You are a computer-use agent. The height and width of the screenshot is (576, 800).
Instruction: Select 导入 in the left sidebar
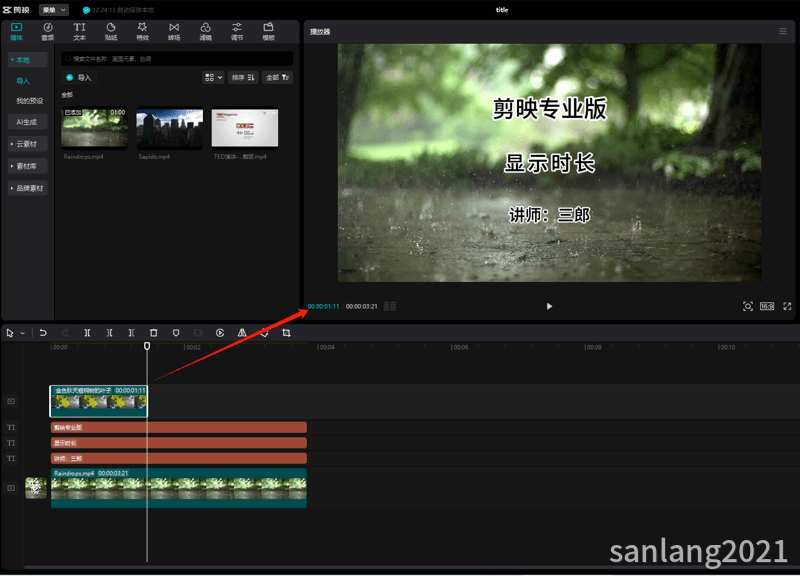click(23, 81)
